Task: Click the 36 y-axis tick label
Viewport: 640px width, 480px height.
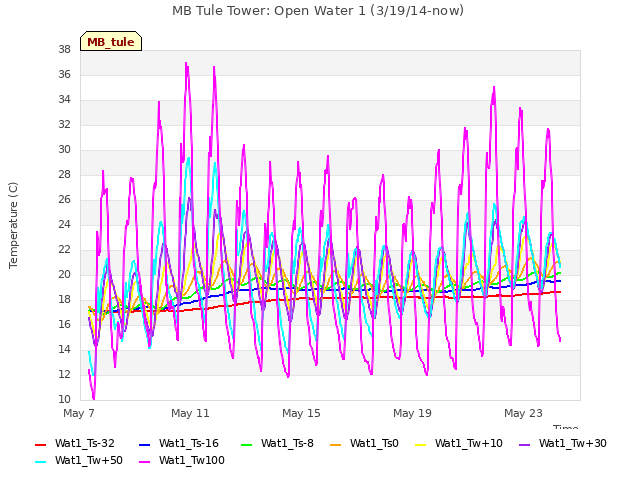Action: 64,75
